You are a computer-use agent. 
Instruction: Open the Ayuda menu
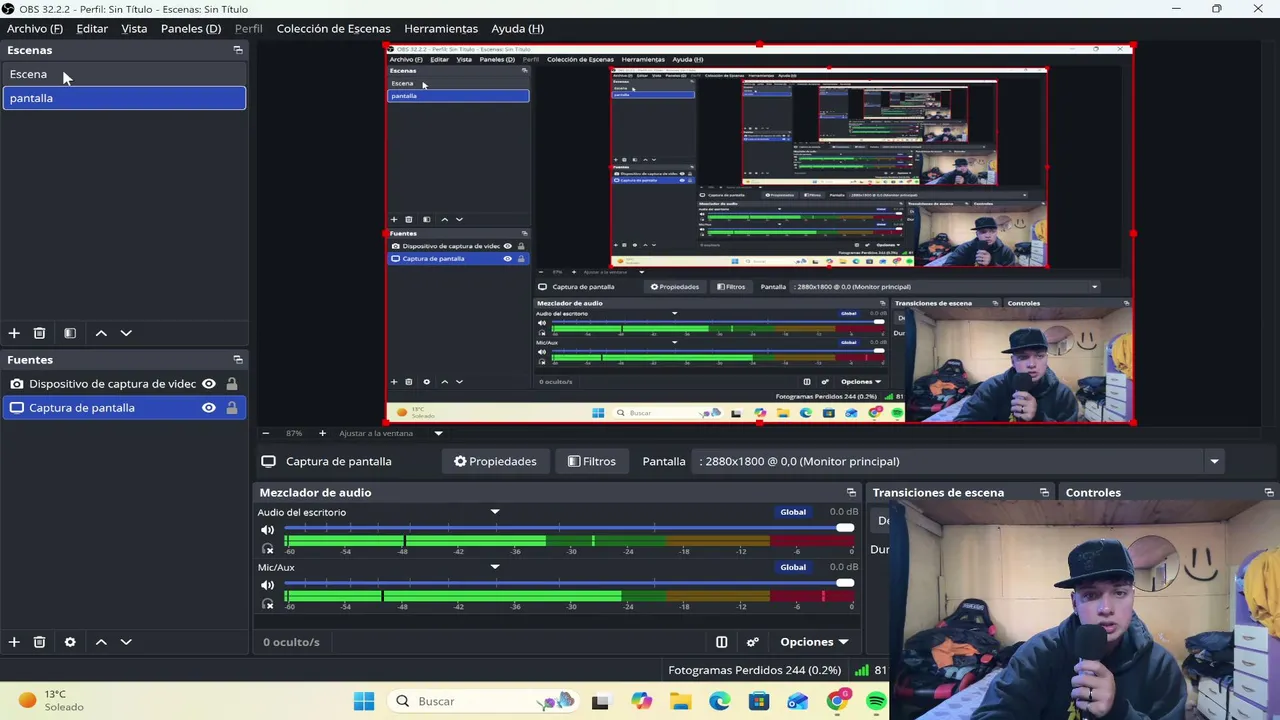coord(517,29)
